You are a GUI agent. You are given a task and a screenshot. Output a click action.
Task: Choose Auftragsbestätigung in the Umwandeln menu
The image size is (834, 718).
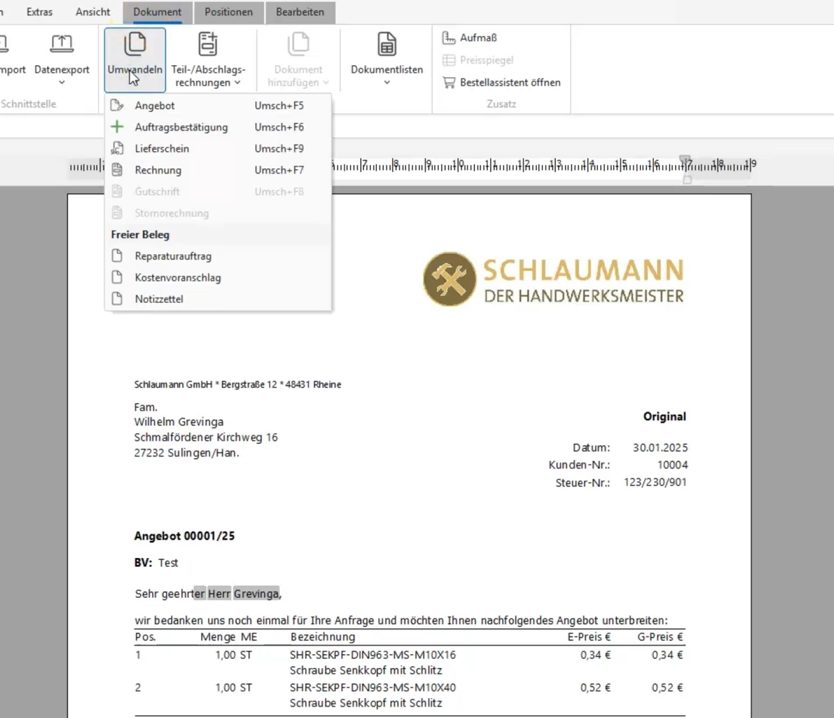click(x=218, y=127)
